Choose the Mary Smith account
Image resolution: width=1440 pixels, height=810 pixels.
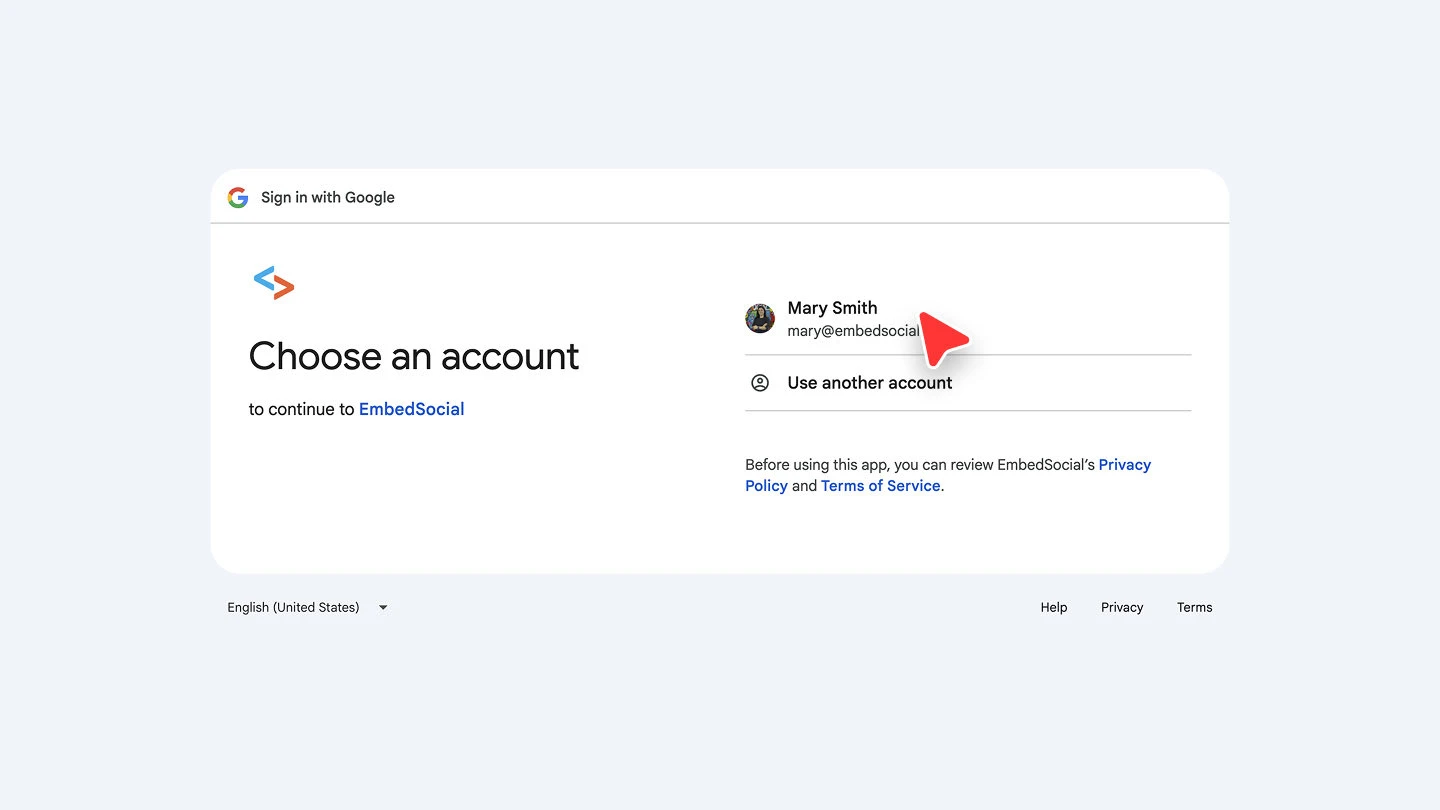tap(968, 319)
